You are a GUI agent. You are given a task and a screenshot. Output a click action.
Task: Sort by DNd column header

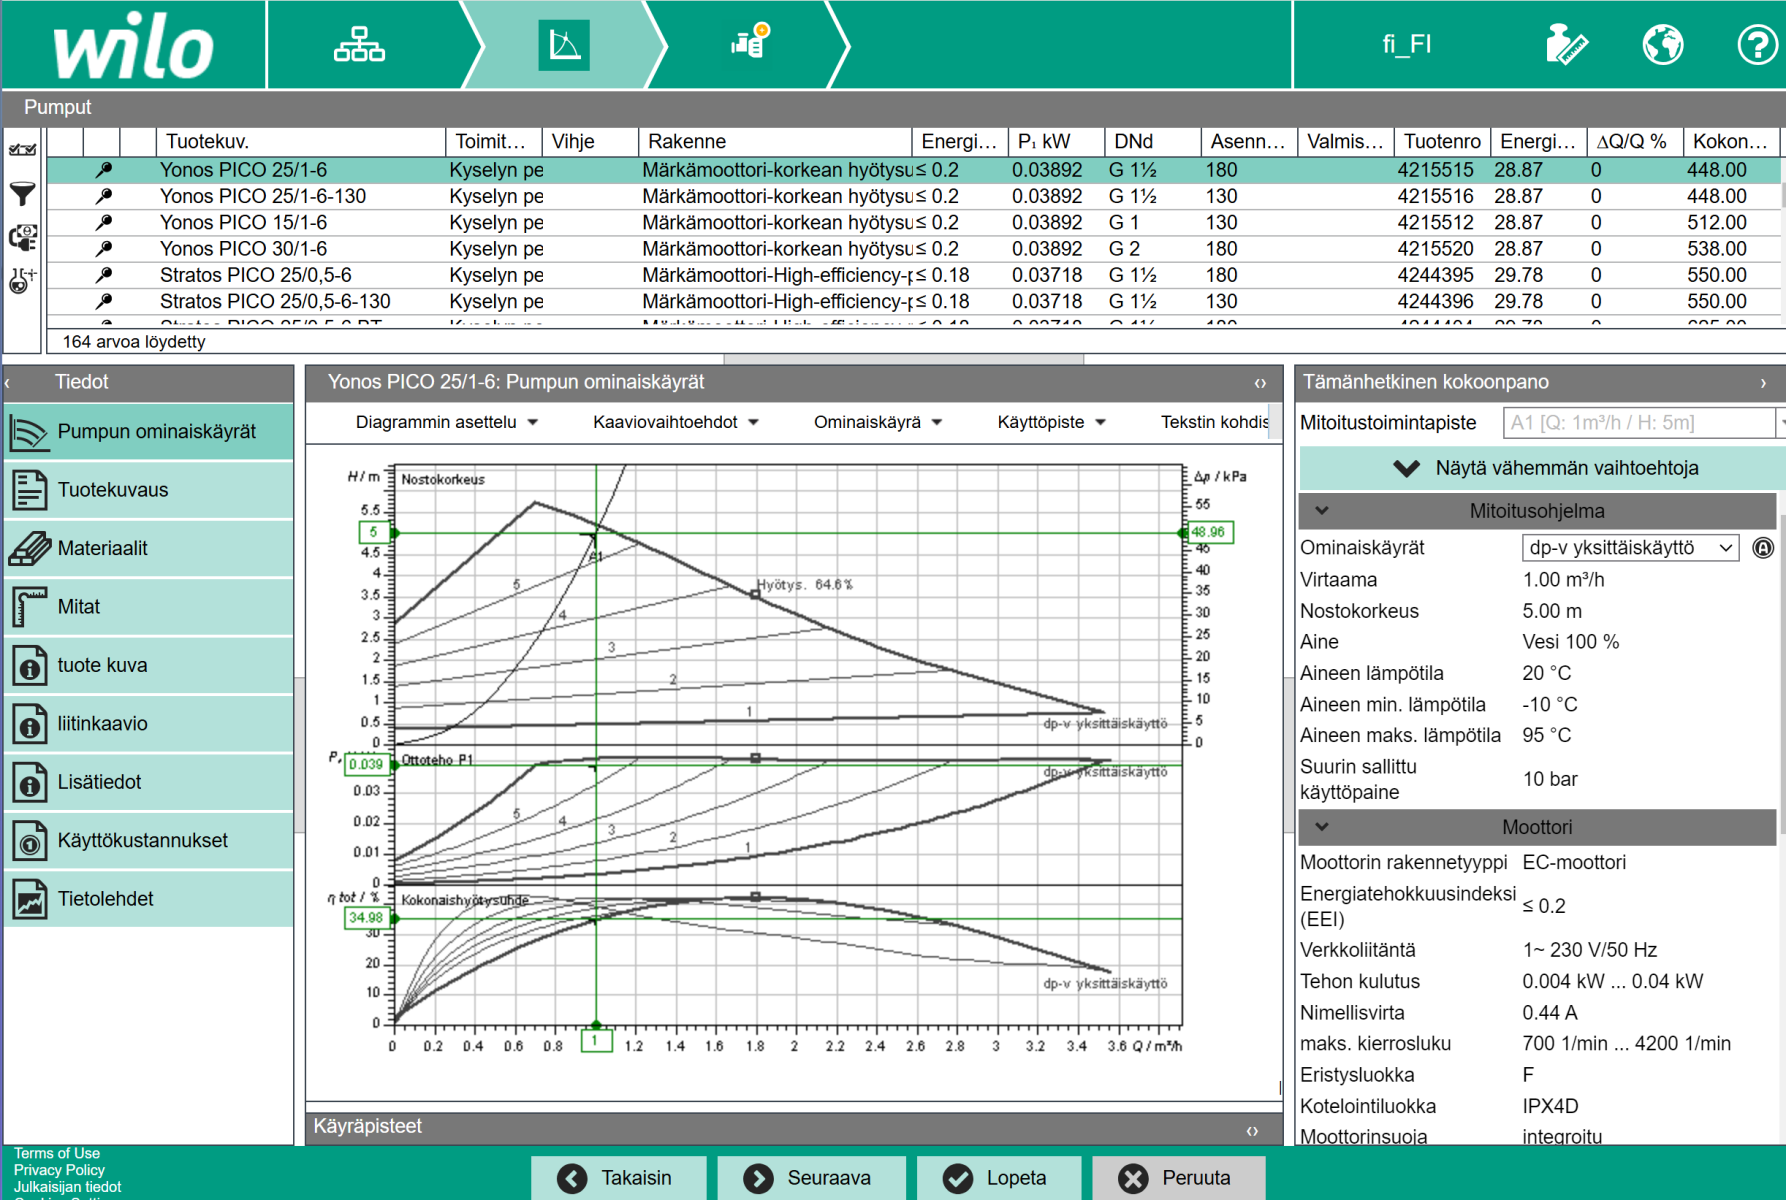1152,142
